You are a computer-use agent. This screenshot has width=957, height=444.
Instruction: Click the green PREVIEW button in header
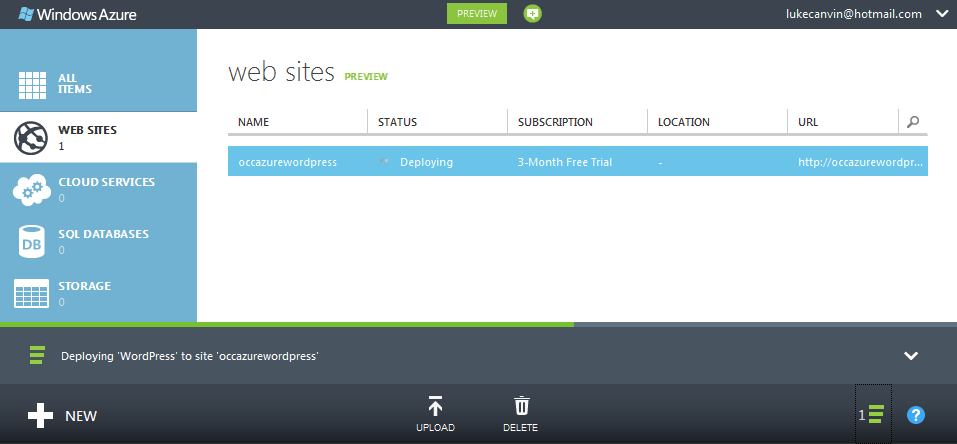tap(477, 13)
